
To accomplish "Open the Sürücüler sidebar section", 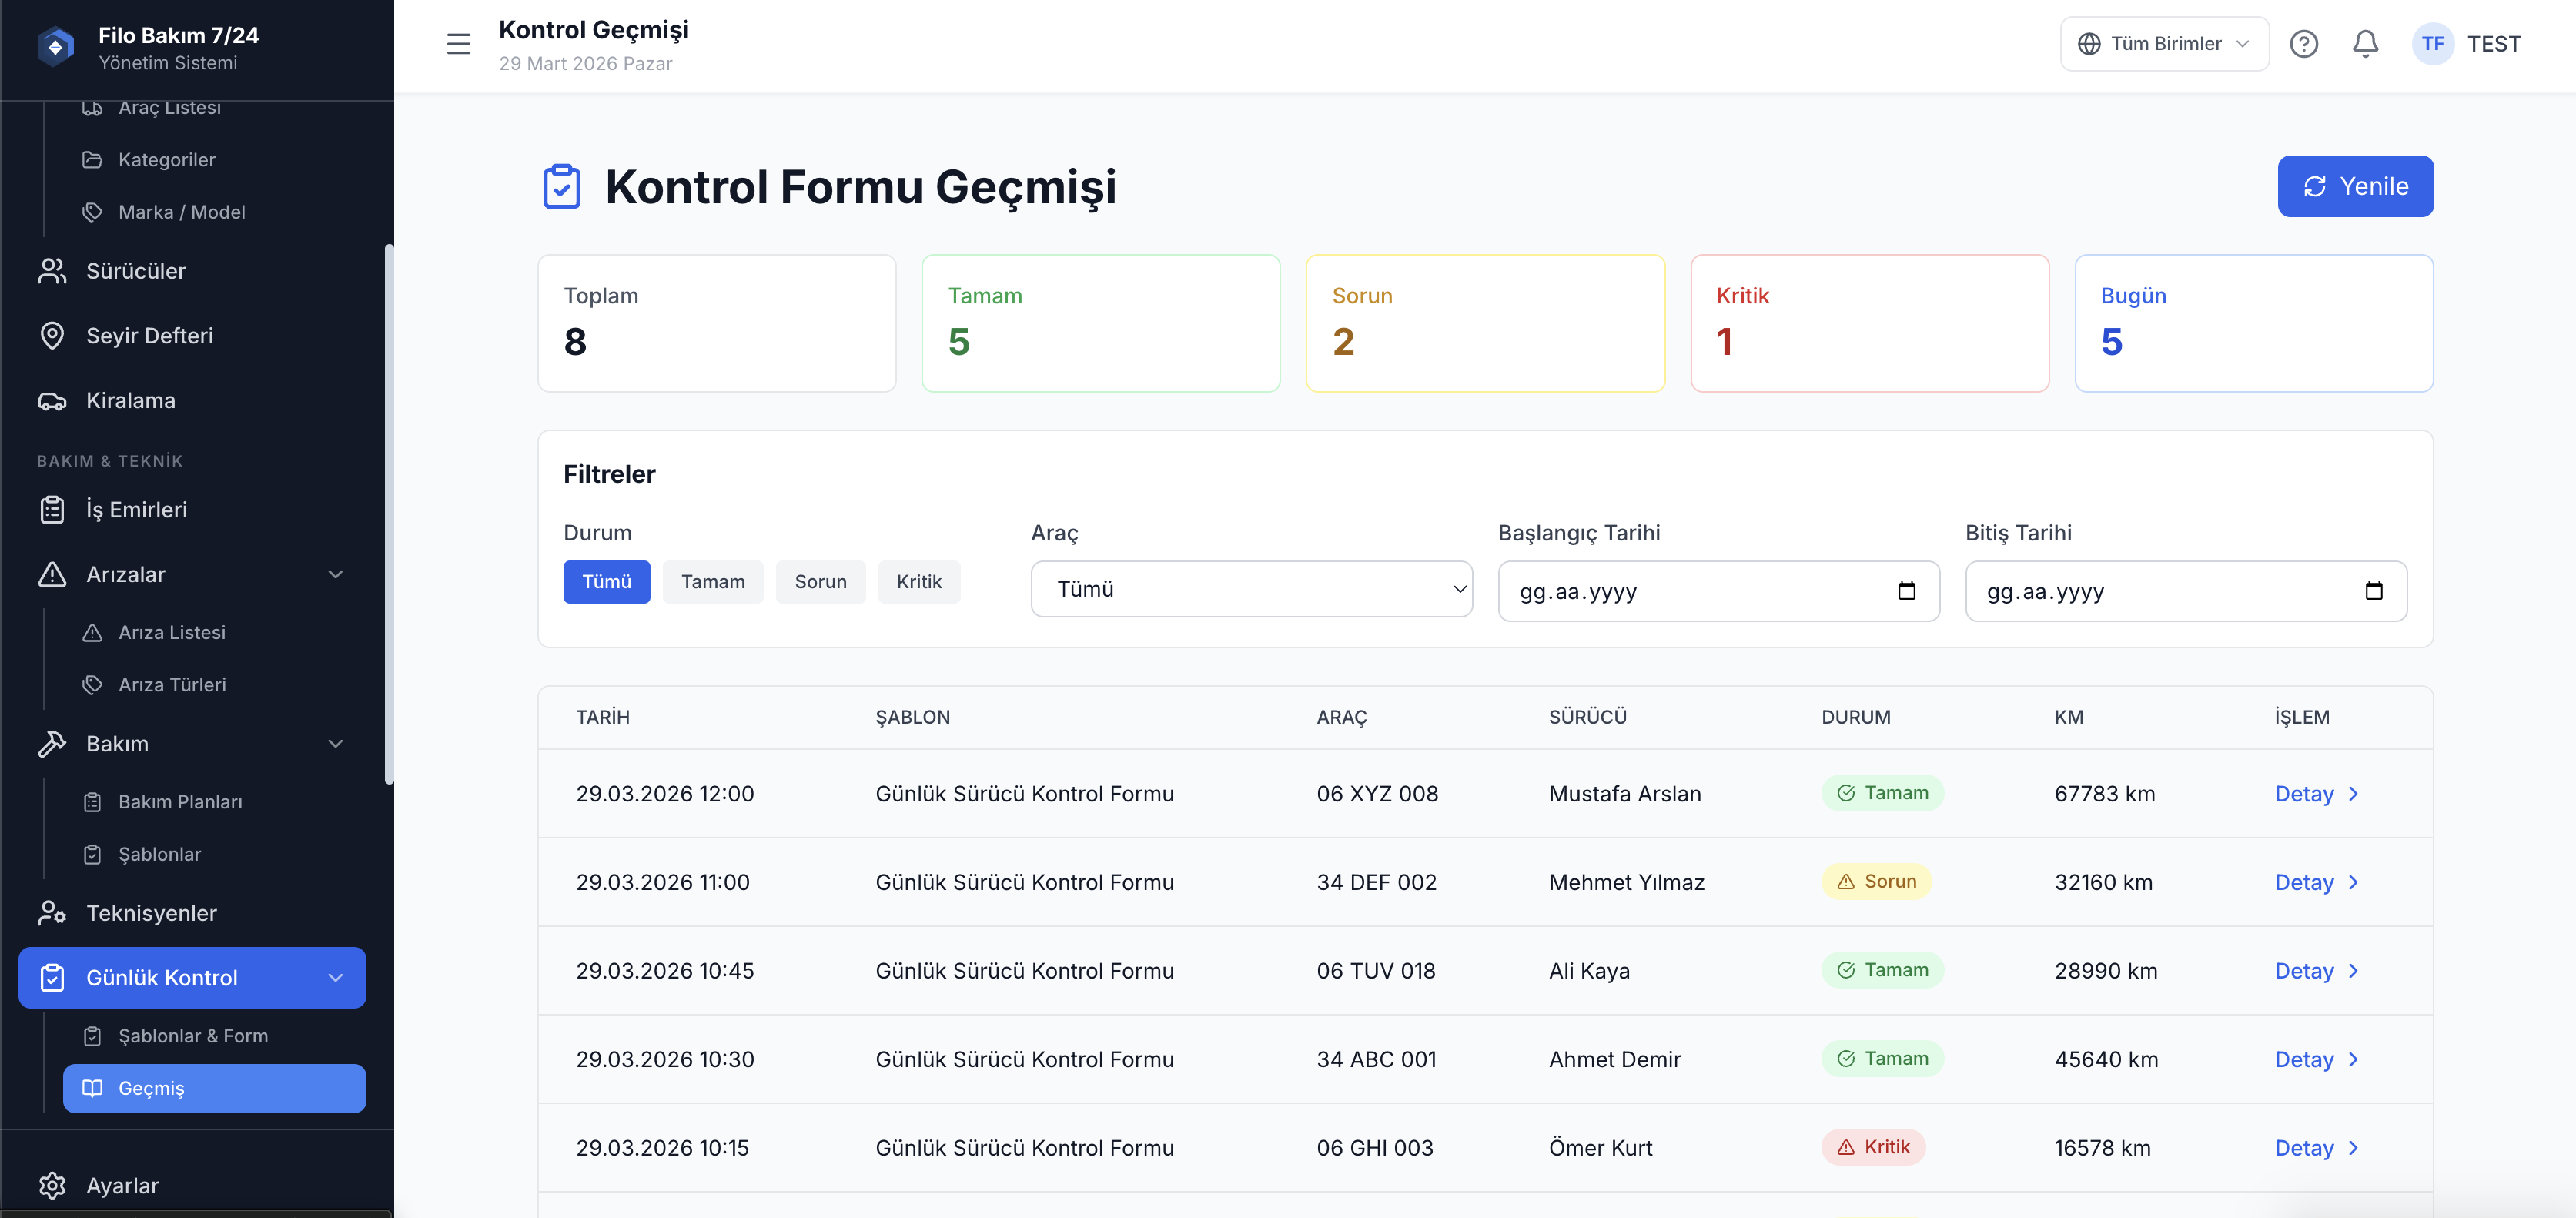I will point(135,270).
